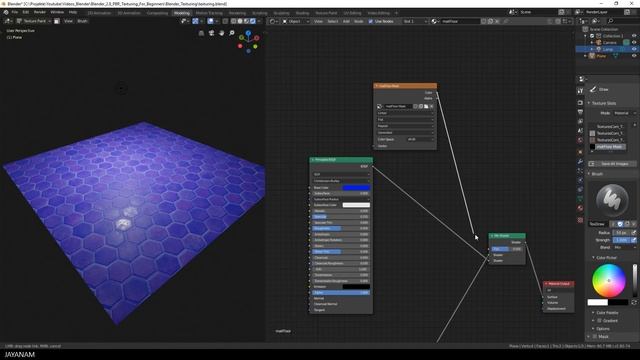Open the Texture properties tab
640x360 pixels.
coord(580,220)
